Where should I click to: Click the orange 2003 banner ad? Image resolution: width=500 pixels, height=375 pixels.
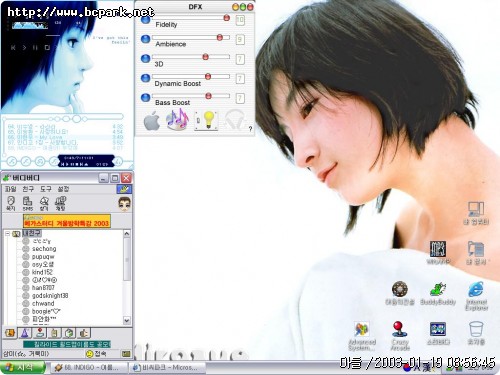click(66, 221)
